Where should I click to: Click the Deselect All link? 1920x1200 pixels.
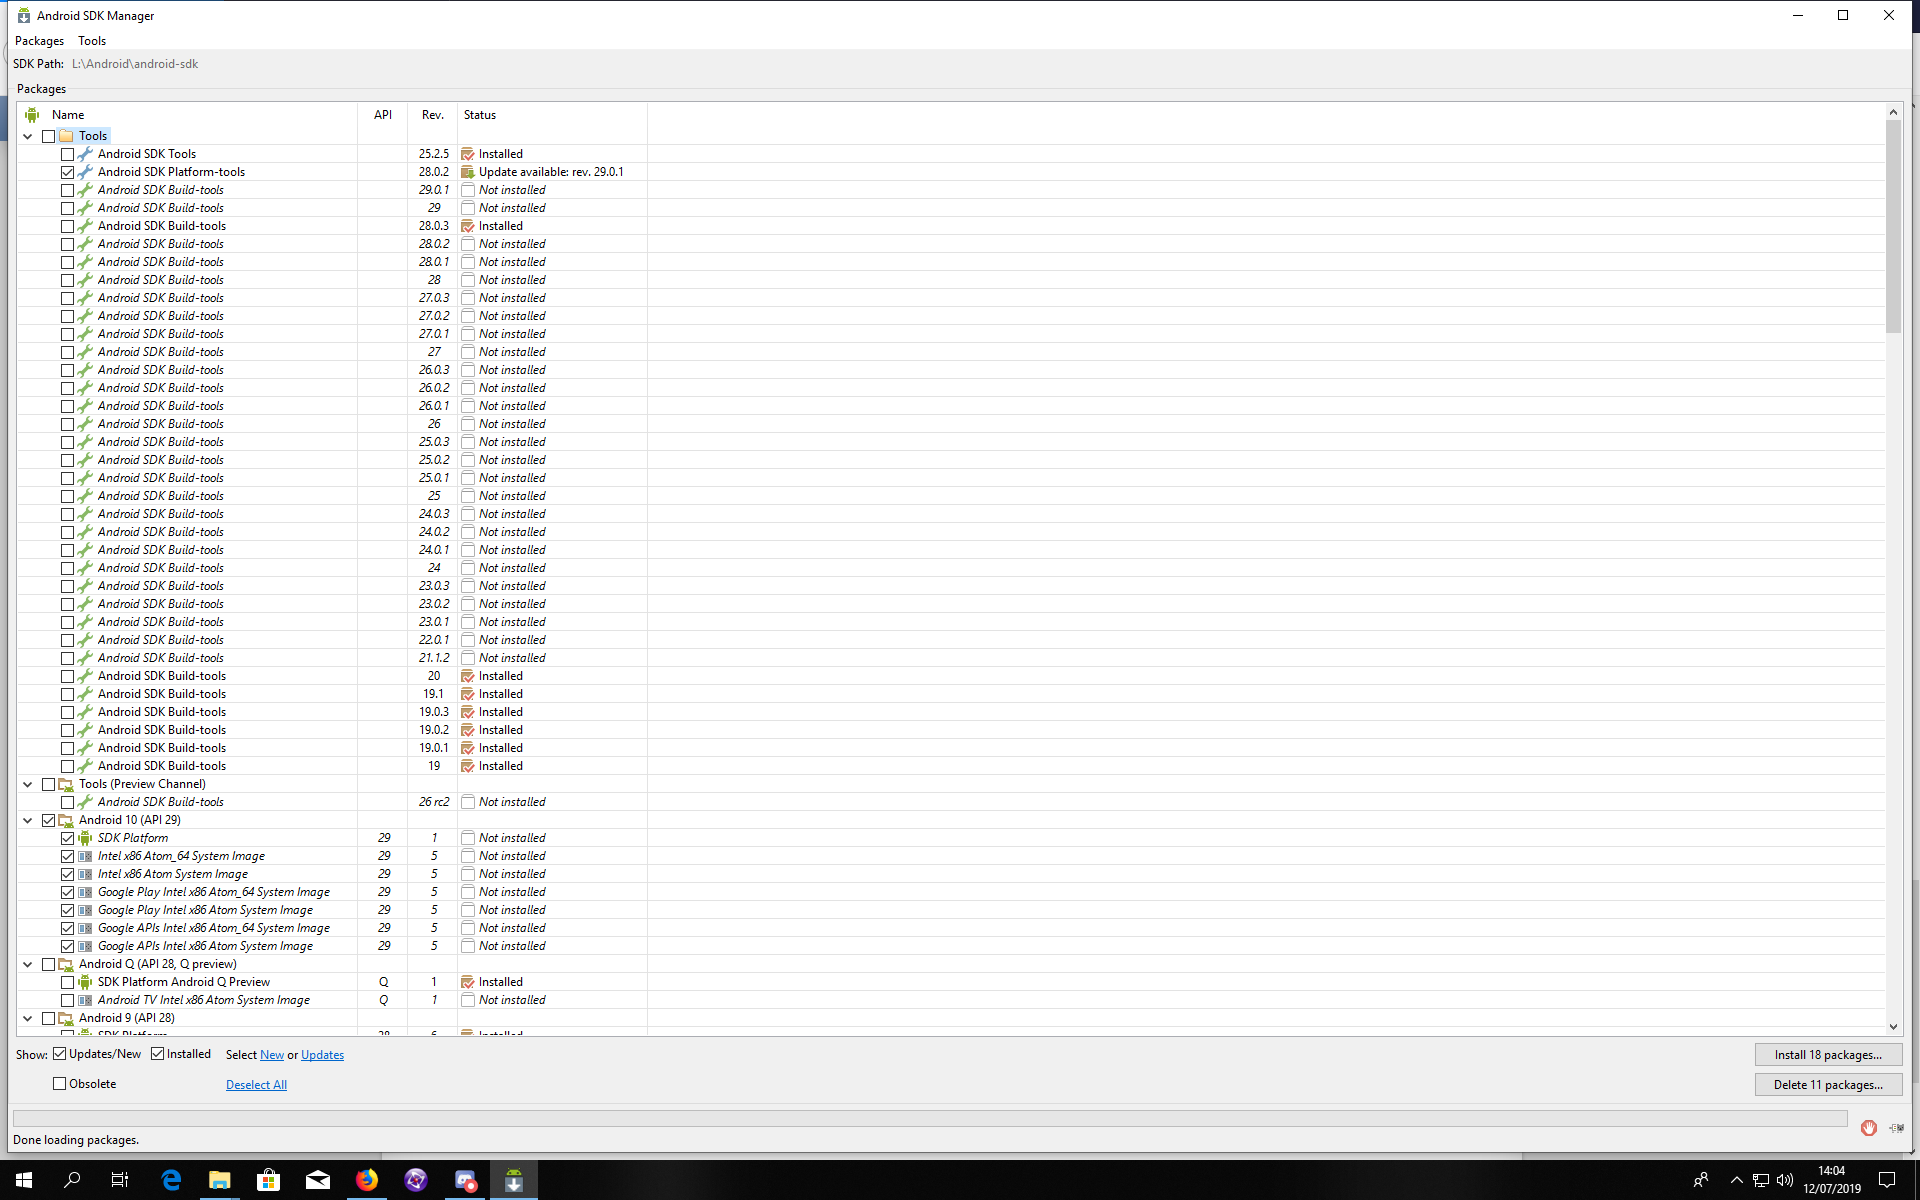coord(256,1085)
